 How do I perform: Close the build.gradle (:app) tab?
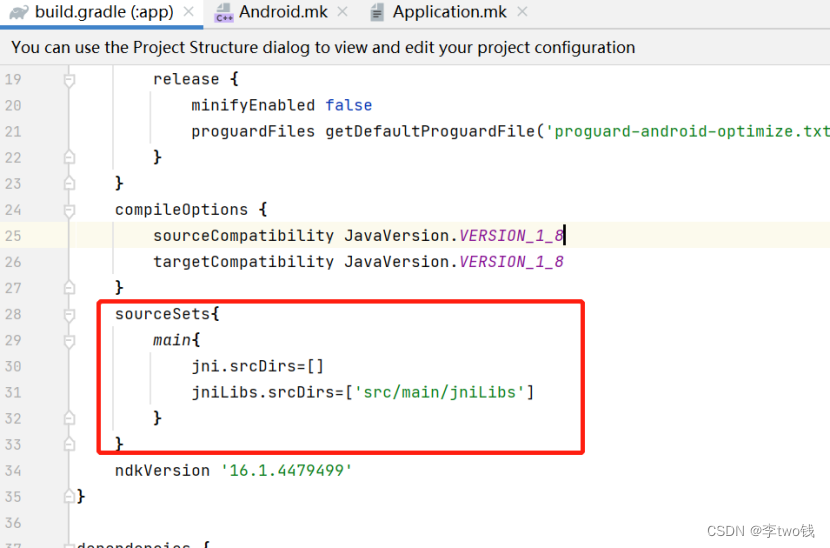click(x=188, y=12)
